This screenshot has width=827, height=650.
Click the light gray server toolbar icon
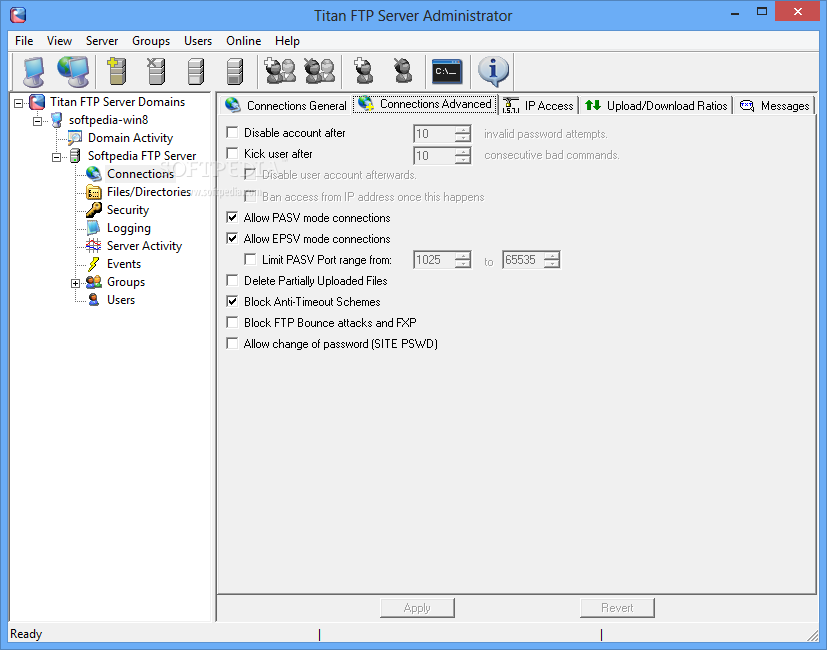[x=195, y=71]
